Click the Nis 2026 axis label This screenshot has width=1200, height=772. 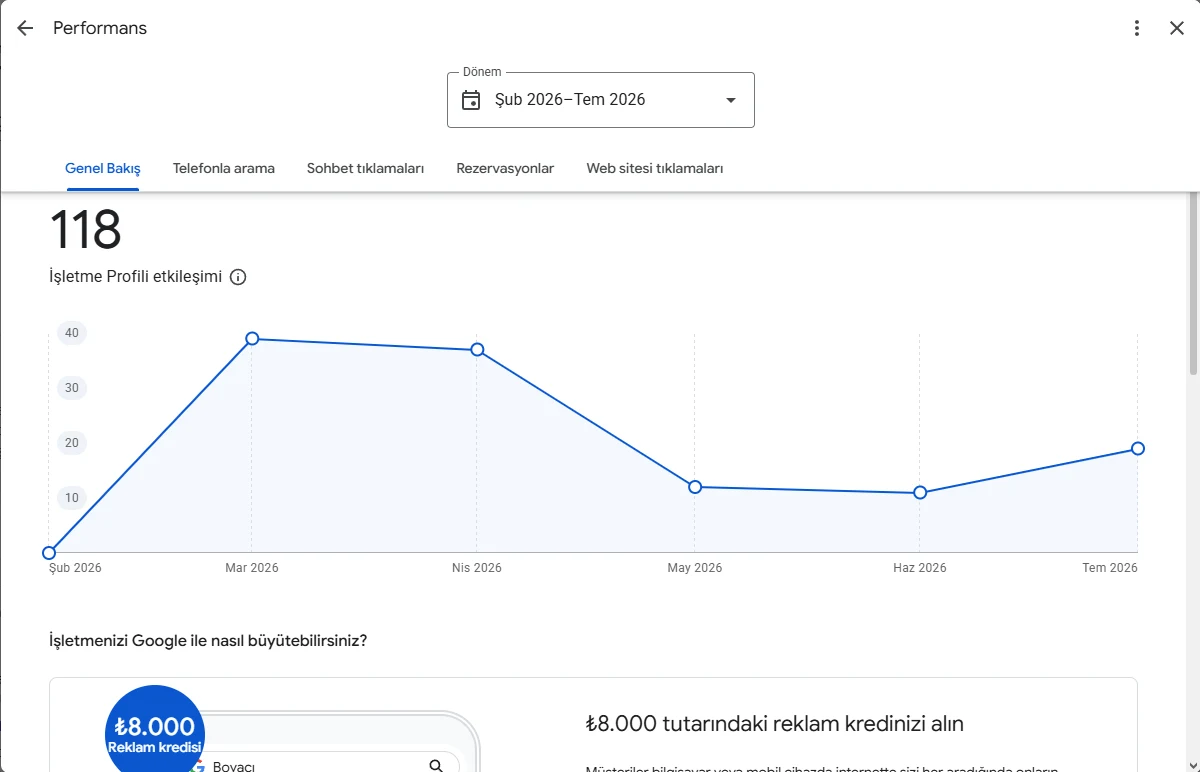(477, 568)
